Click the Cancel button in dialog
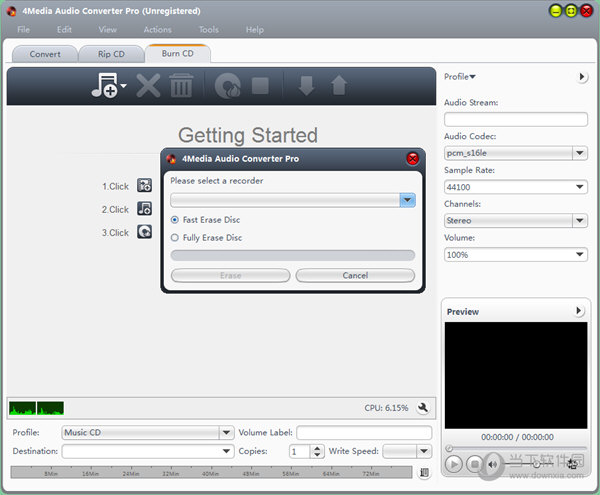This screenshot has width=600, height=495. pos(355,275)
